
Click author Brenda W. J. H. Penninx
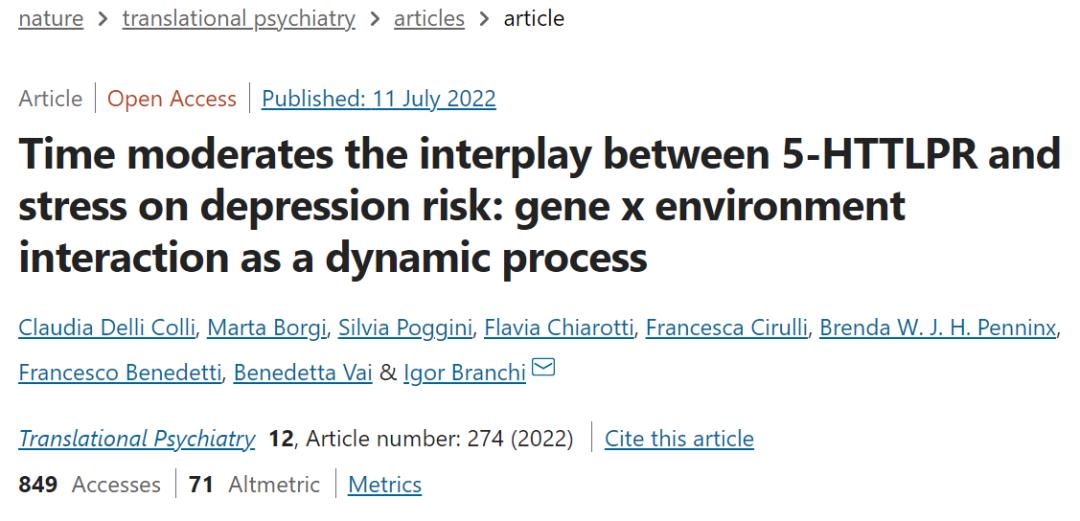(x=937, y=328)
